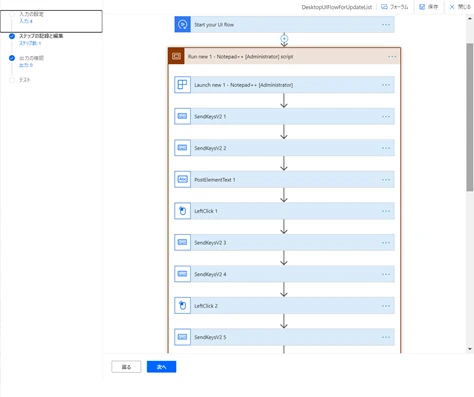Open more options for PostElementText 1

(x=386, y=180)
